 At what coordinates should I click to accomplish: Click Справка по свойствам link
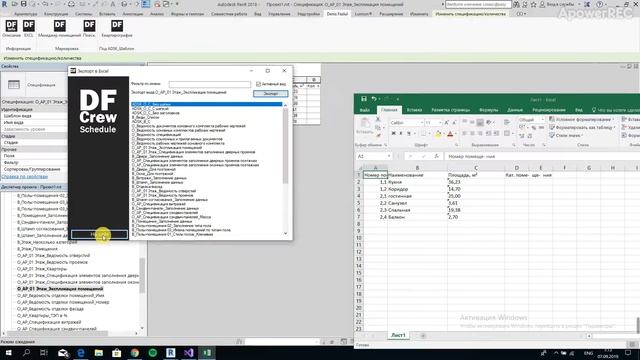coord(25,176)
